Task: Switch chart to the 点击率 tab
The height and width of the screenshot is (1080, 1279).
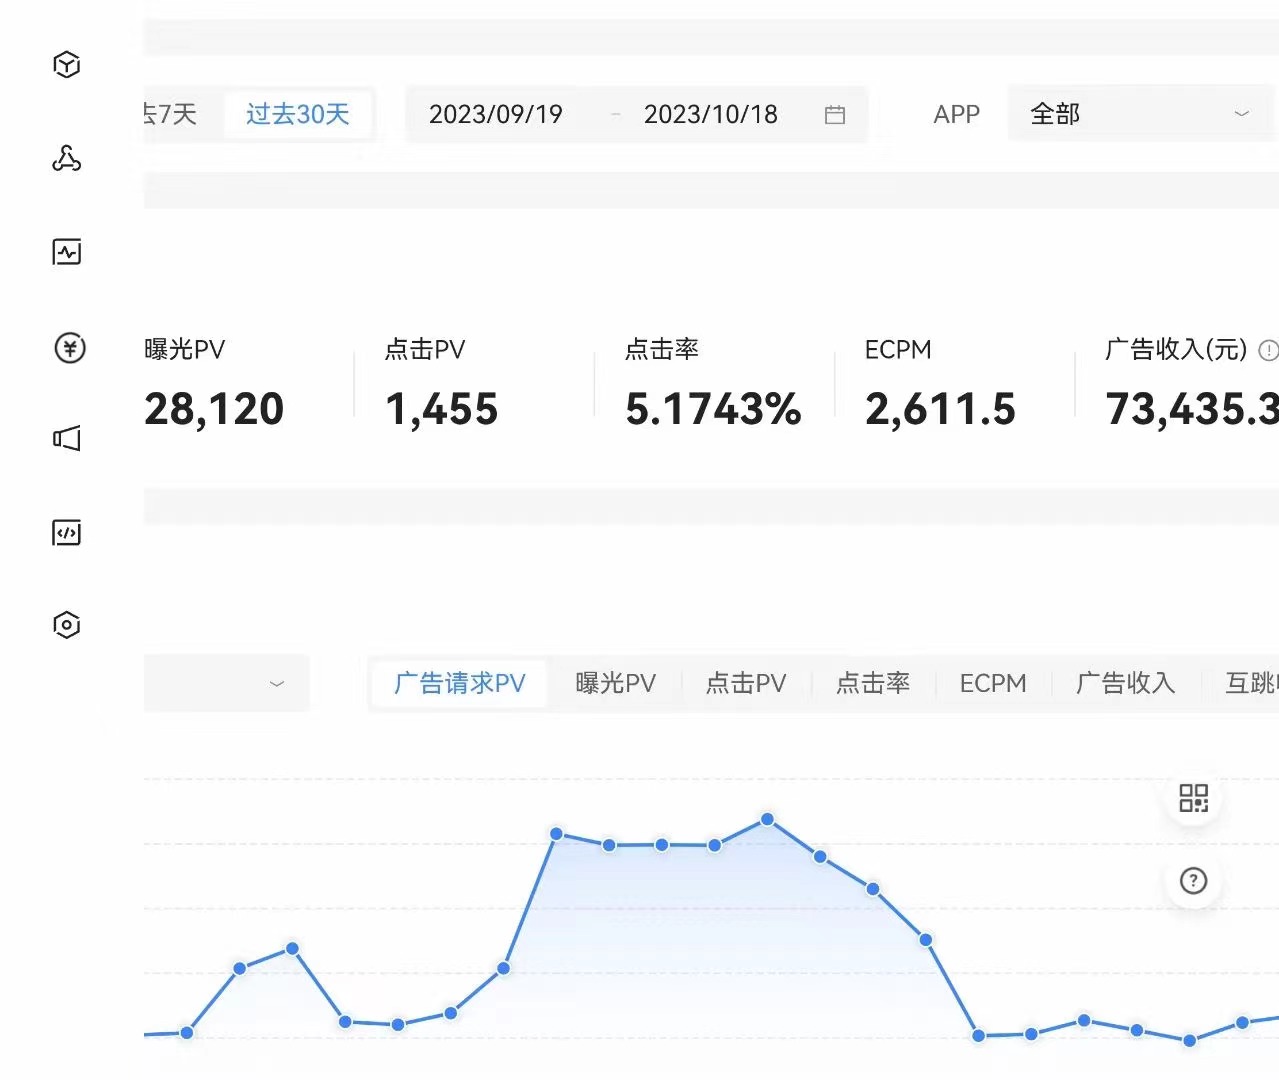Action: [872, 683]
